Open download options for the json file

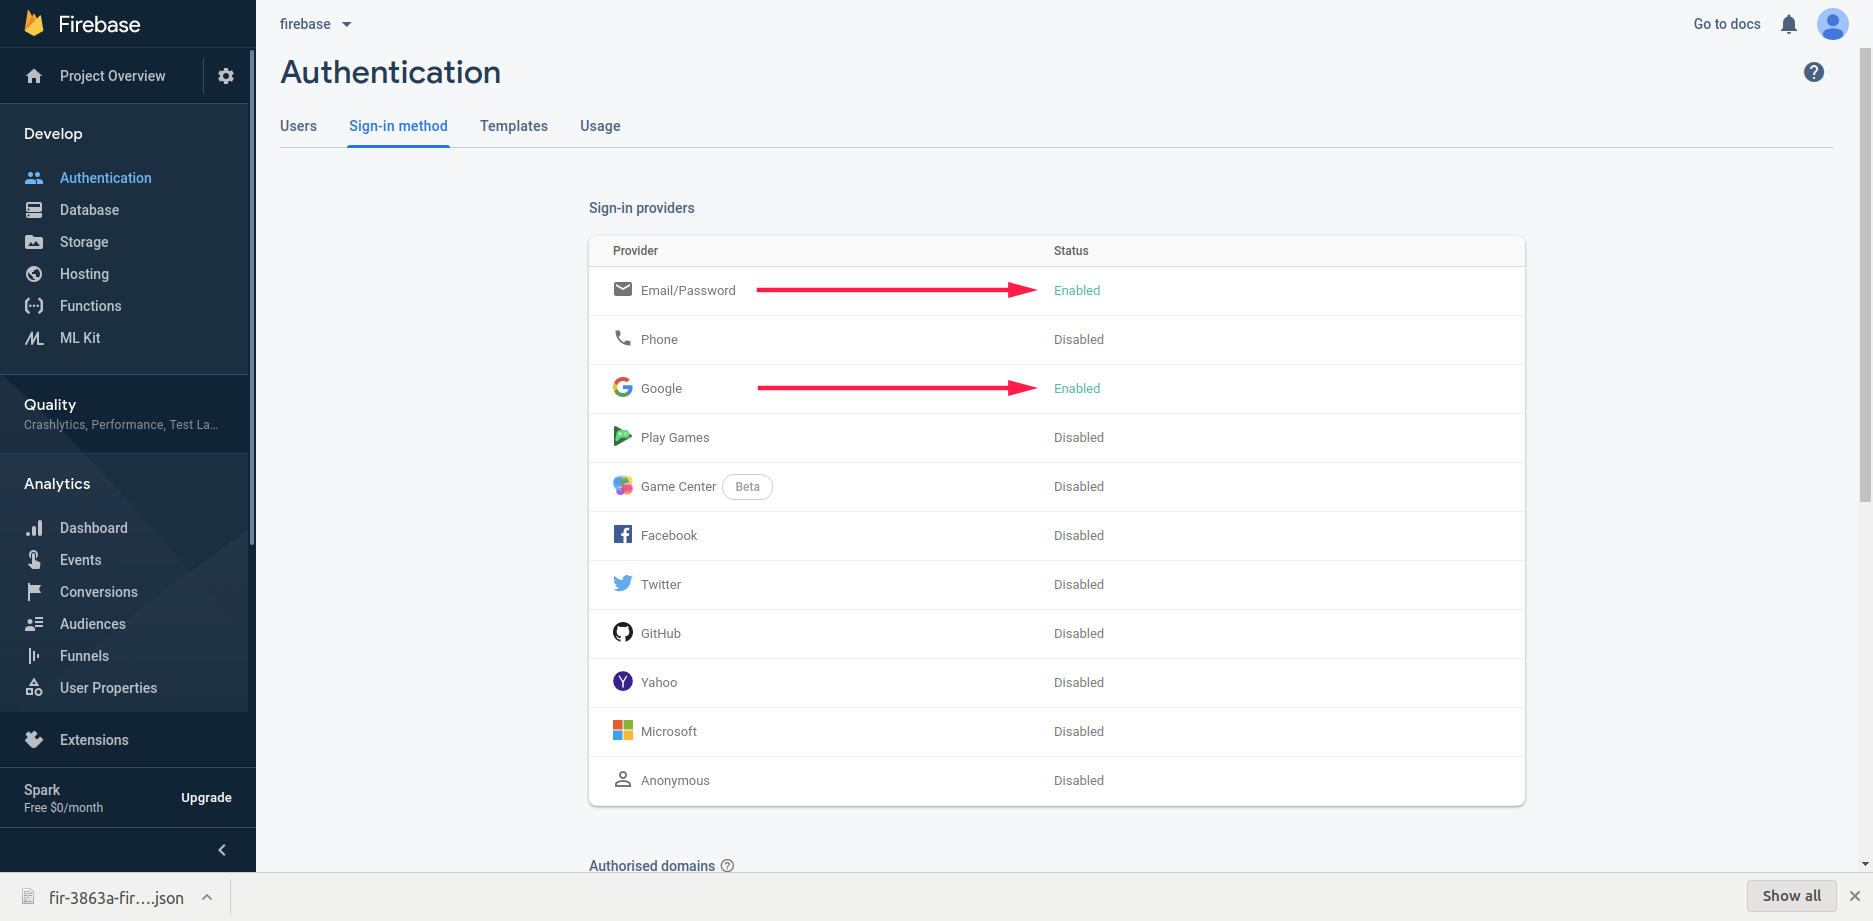(207, 897)
